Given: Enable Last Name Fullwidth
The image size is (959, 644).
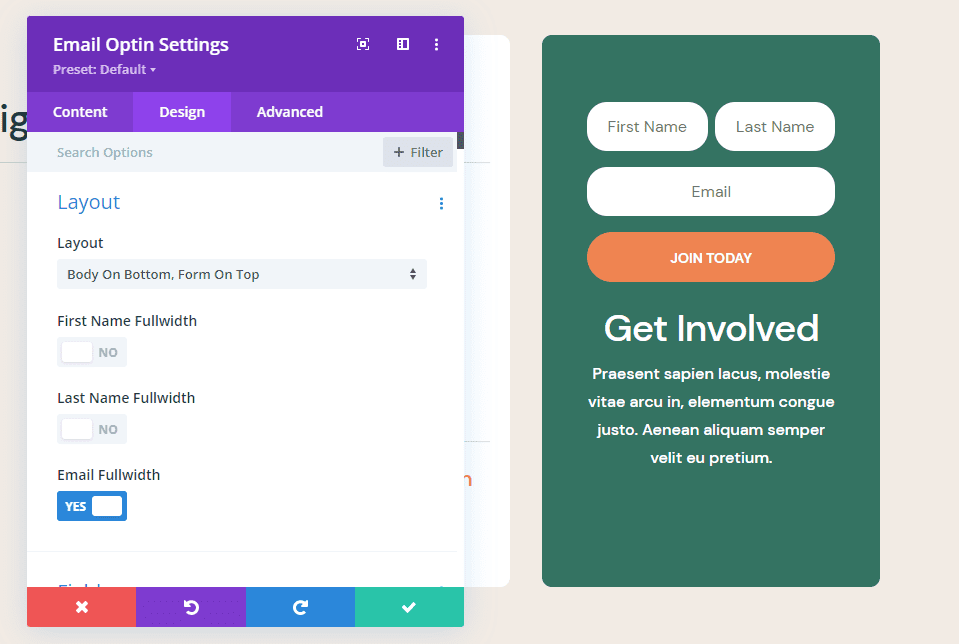Looking at the screenshot, I should 91,428.
